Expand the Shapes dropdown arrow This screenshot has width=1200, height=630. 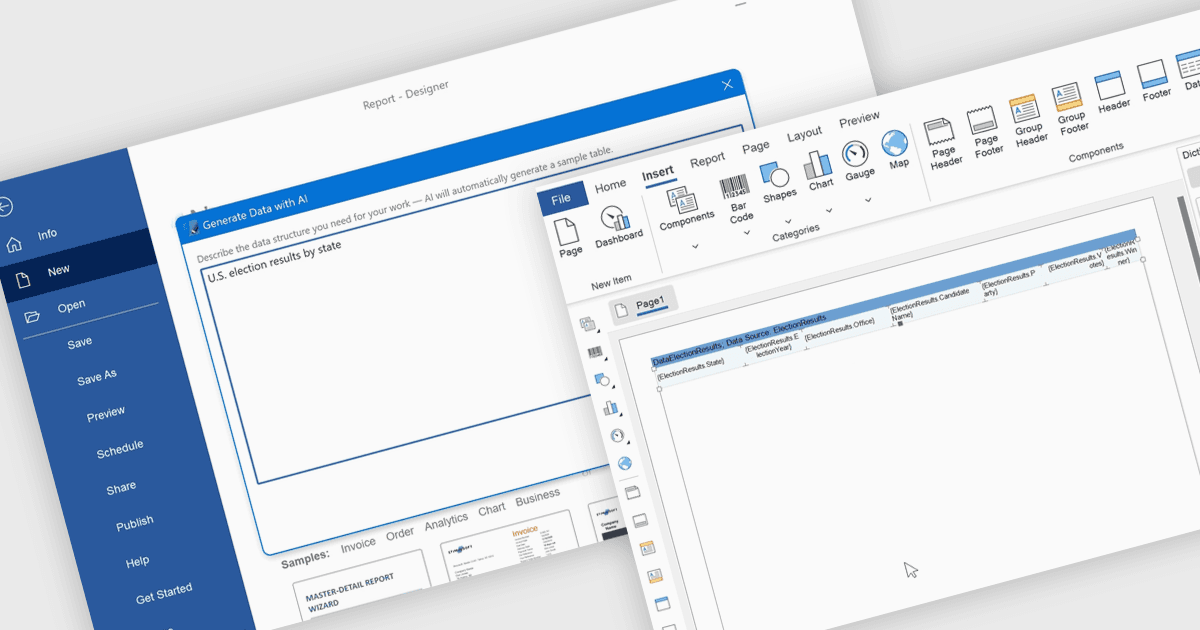pyautogui.click(x=787, y=221)
